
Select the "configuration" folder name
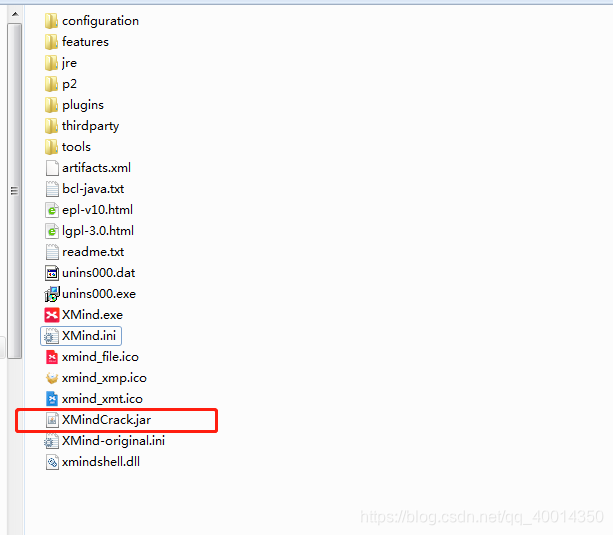pos(100,21)
